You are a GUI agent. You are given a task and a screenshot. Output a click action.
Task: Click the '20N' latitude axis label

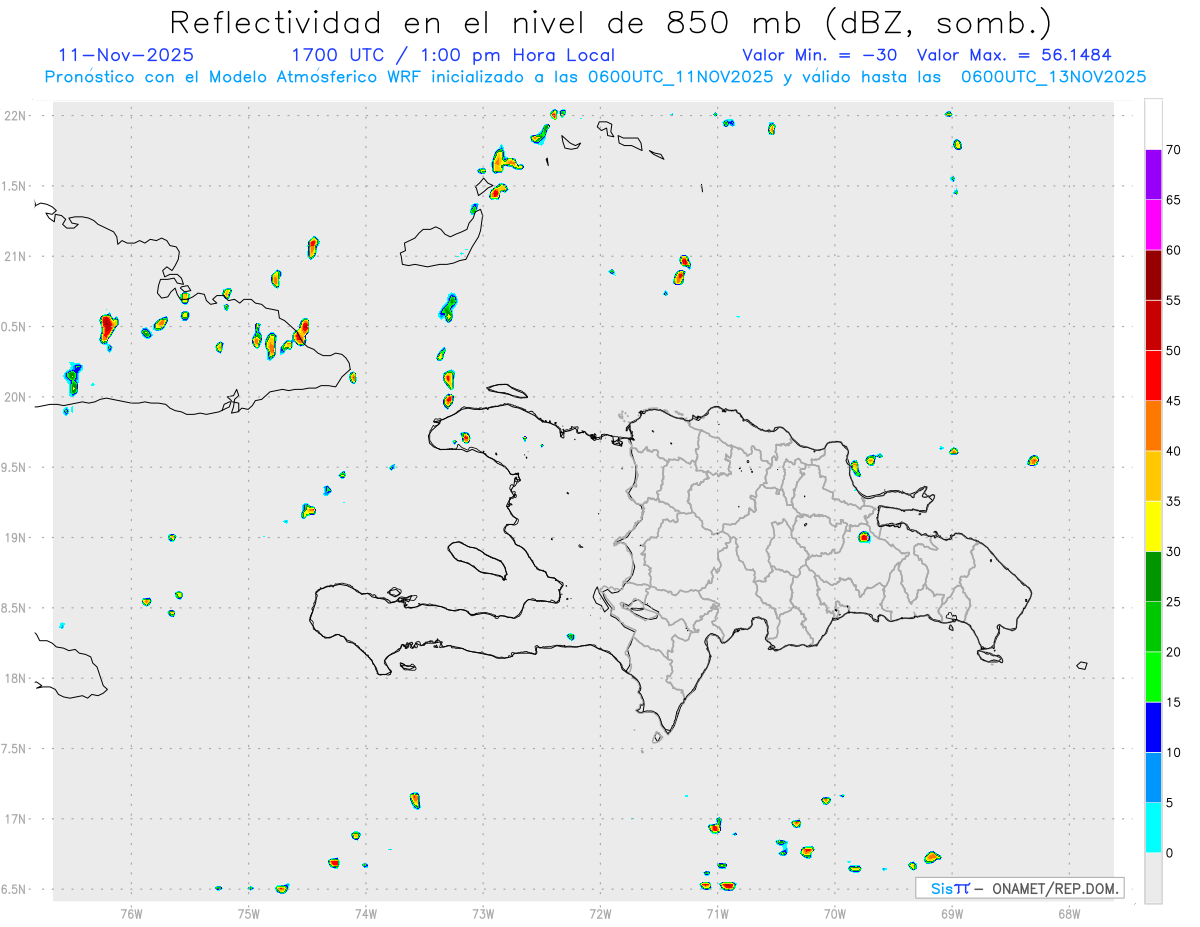(16, 397)
